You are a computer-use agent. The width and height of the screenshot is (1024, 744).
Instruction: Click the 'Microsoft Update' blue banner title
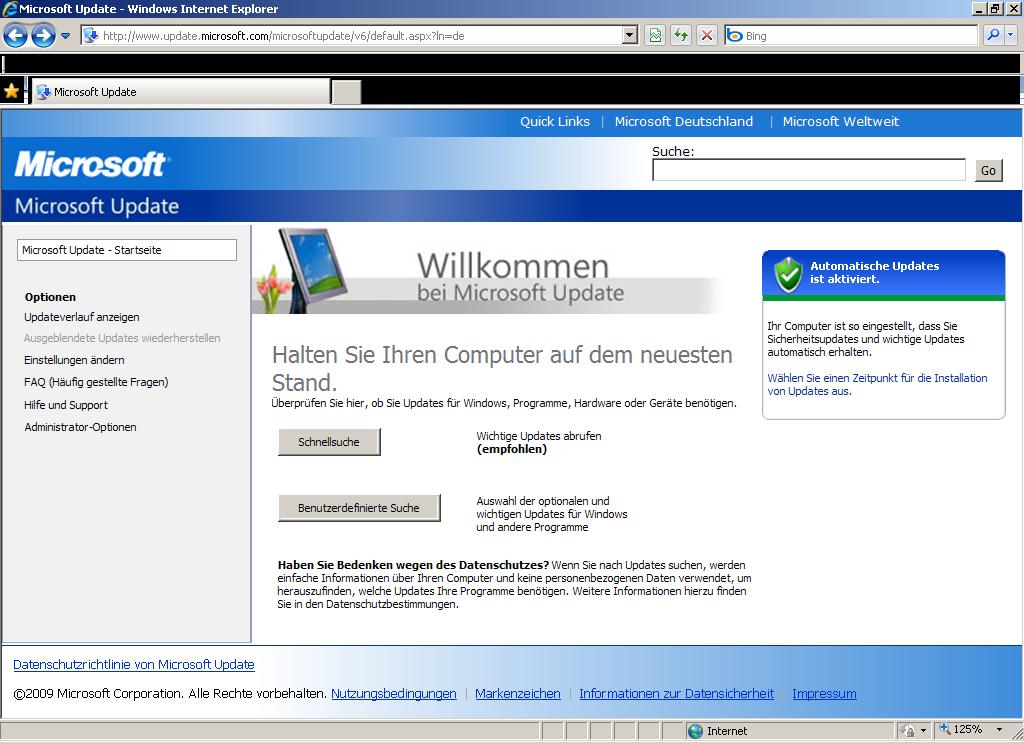pos(97,206)
